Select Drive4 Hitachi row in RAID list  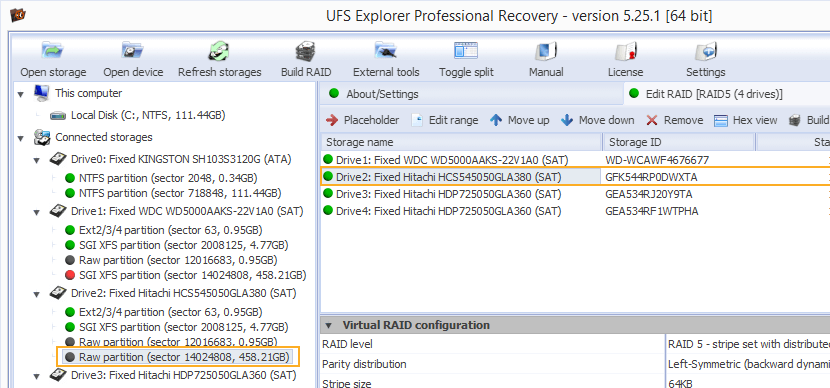pos(575,211)
